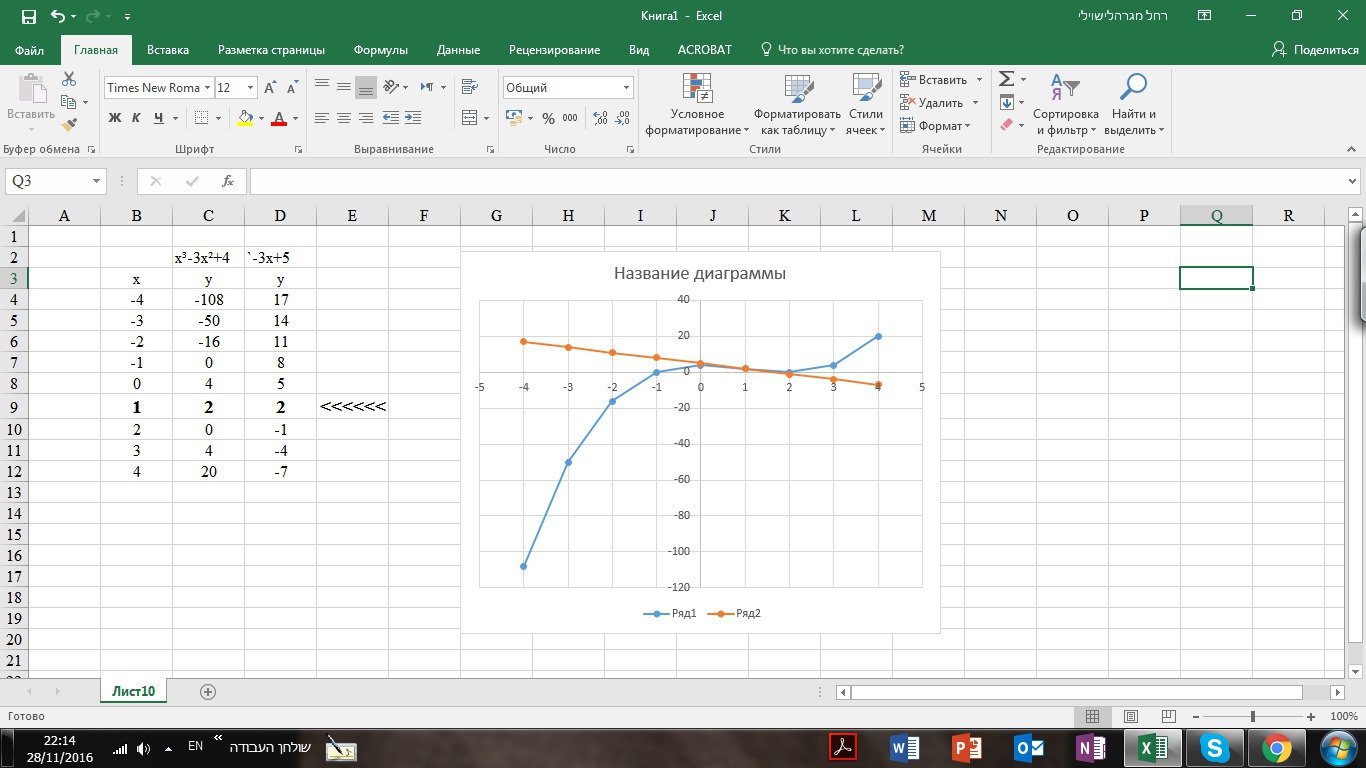Open the Файл menu tab
The width and height of the screenshot is (1366, 768).
(30, 49)
